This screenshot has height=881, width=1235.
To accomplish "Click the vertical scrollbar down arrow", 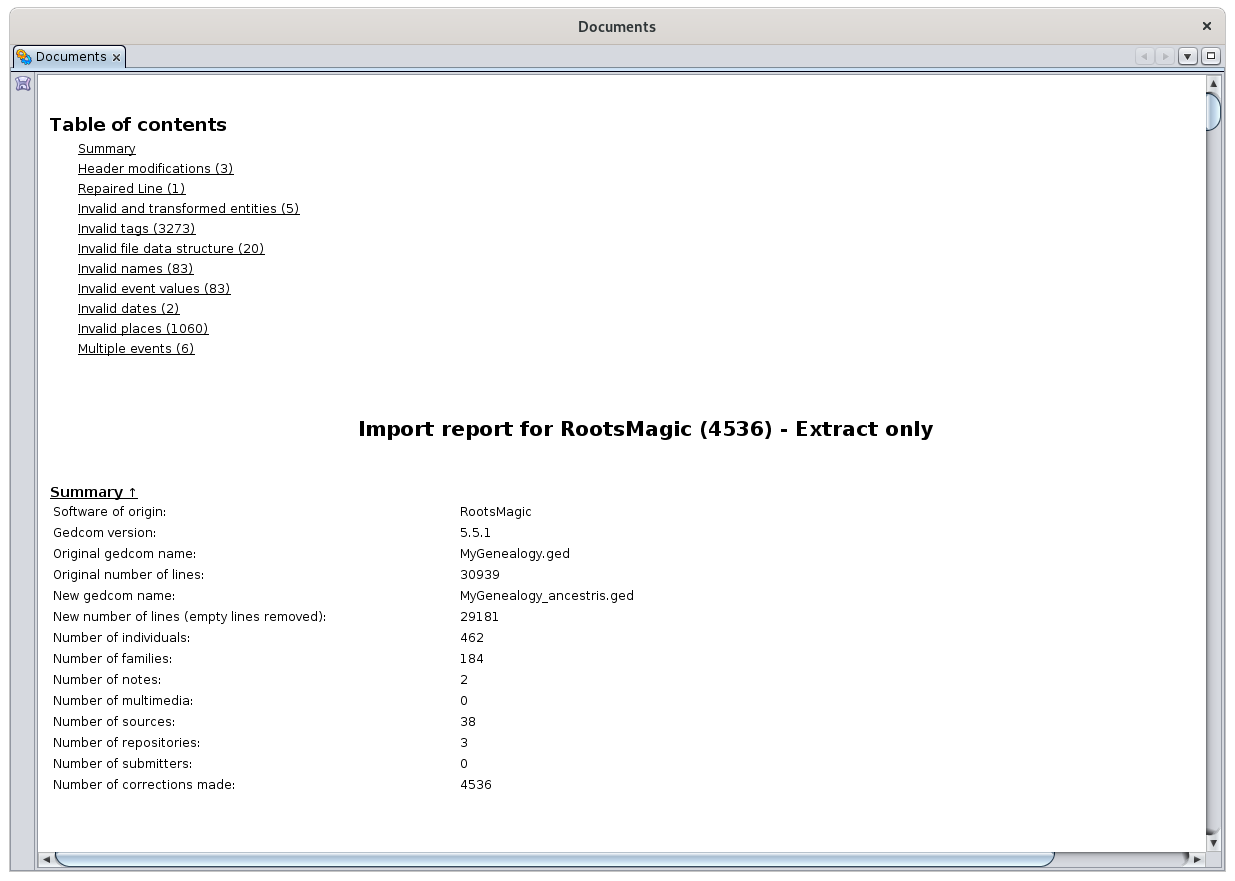I will point(1214,843).
